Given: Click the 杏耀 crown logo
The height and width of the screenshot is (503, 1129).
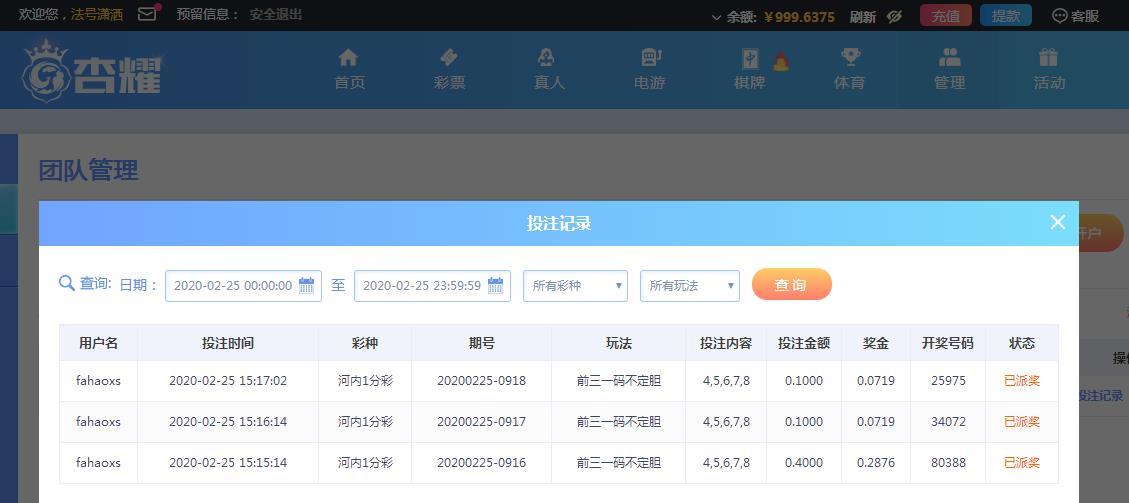Looking at the screenshot, I should (91, 71).
